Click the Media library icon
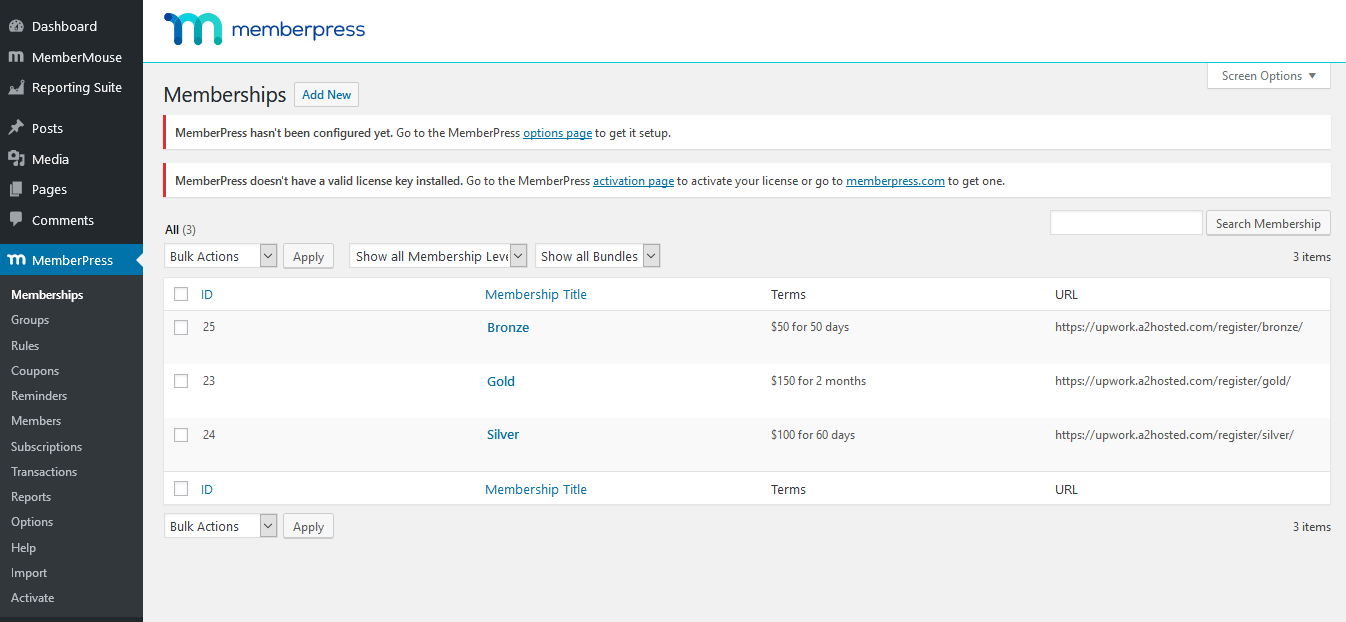1346x622 pixels. [x=16, y=159]
